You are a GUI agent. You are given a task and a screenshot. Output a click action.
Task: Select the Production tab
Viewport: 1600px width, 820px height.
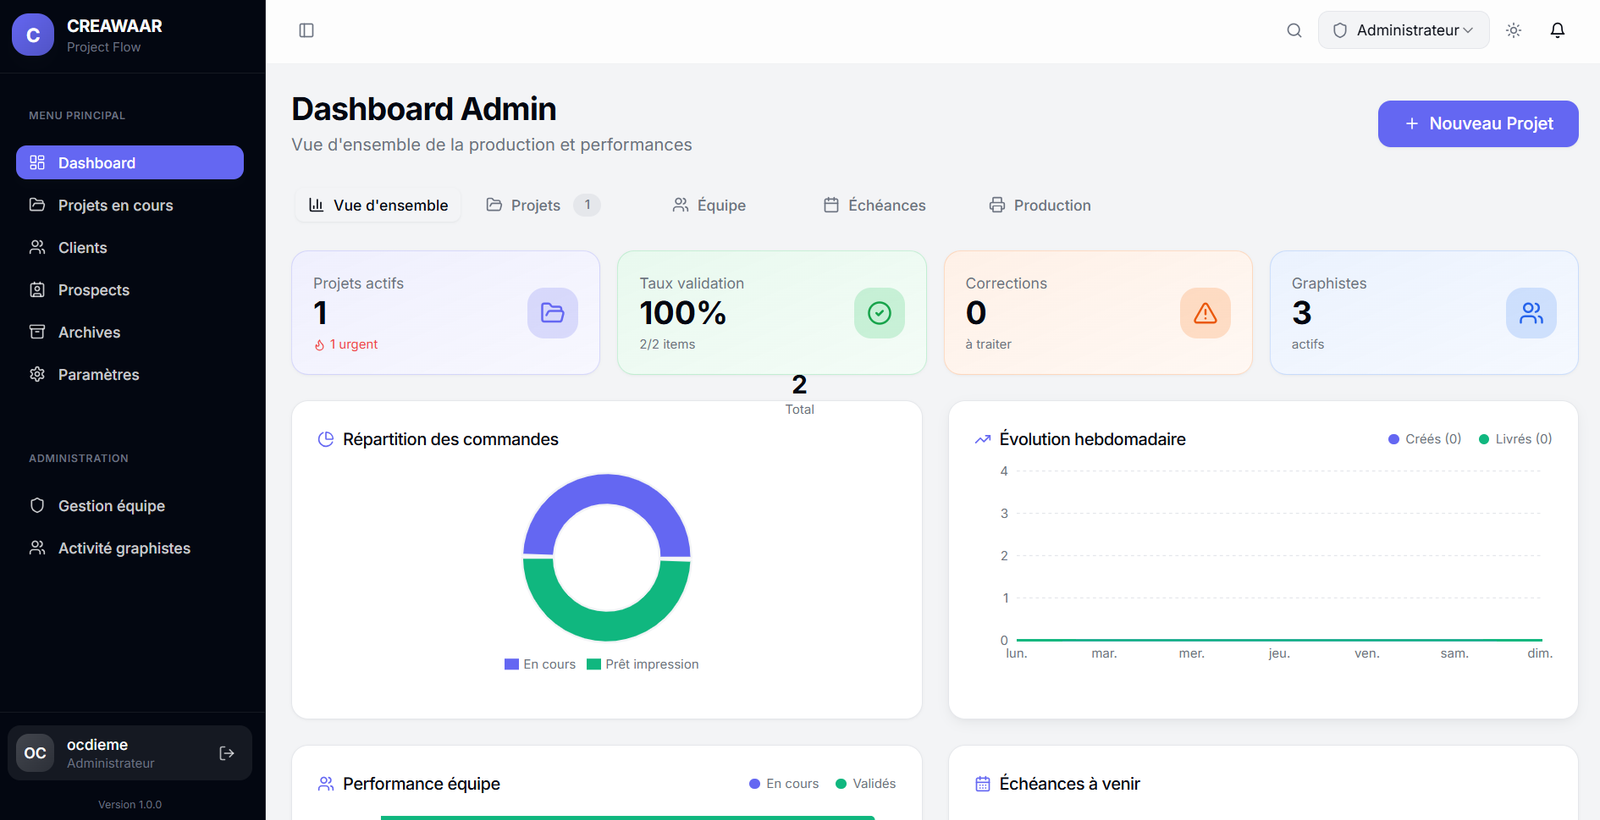(x=1040, y=205)
